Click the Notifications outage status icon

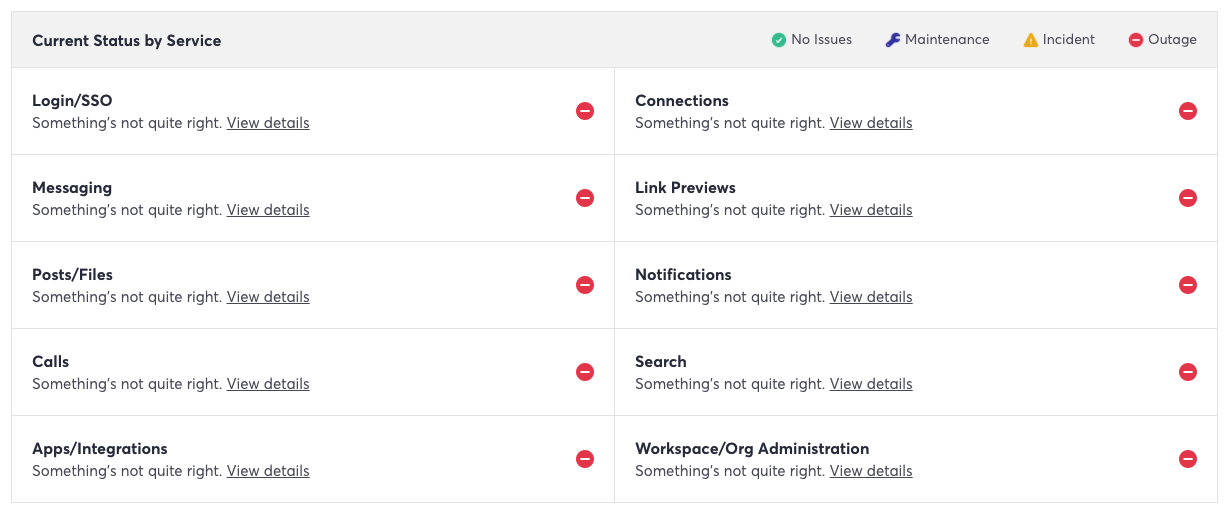coord(1188,285)
